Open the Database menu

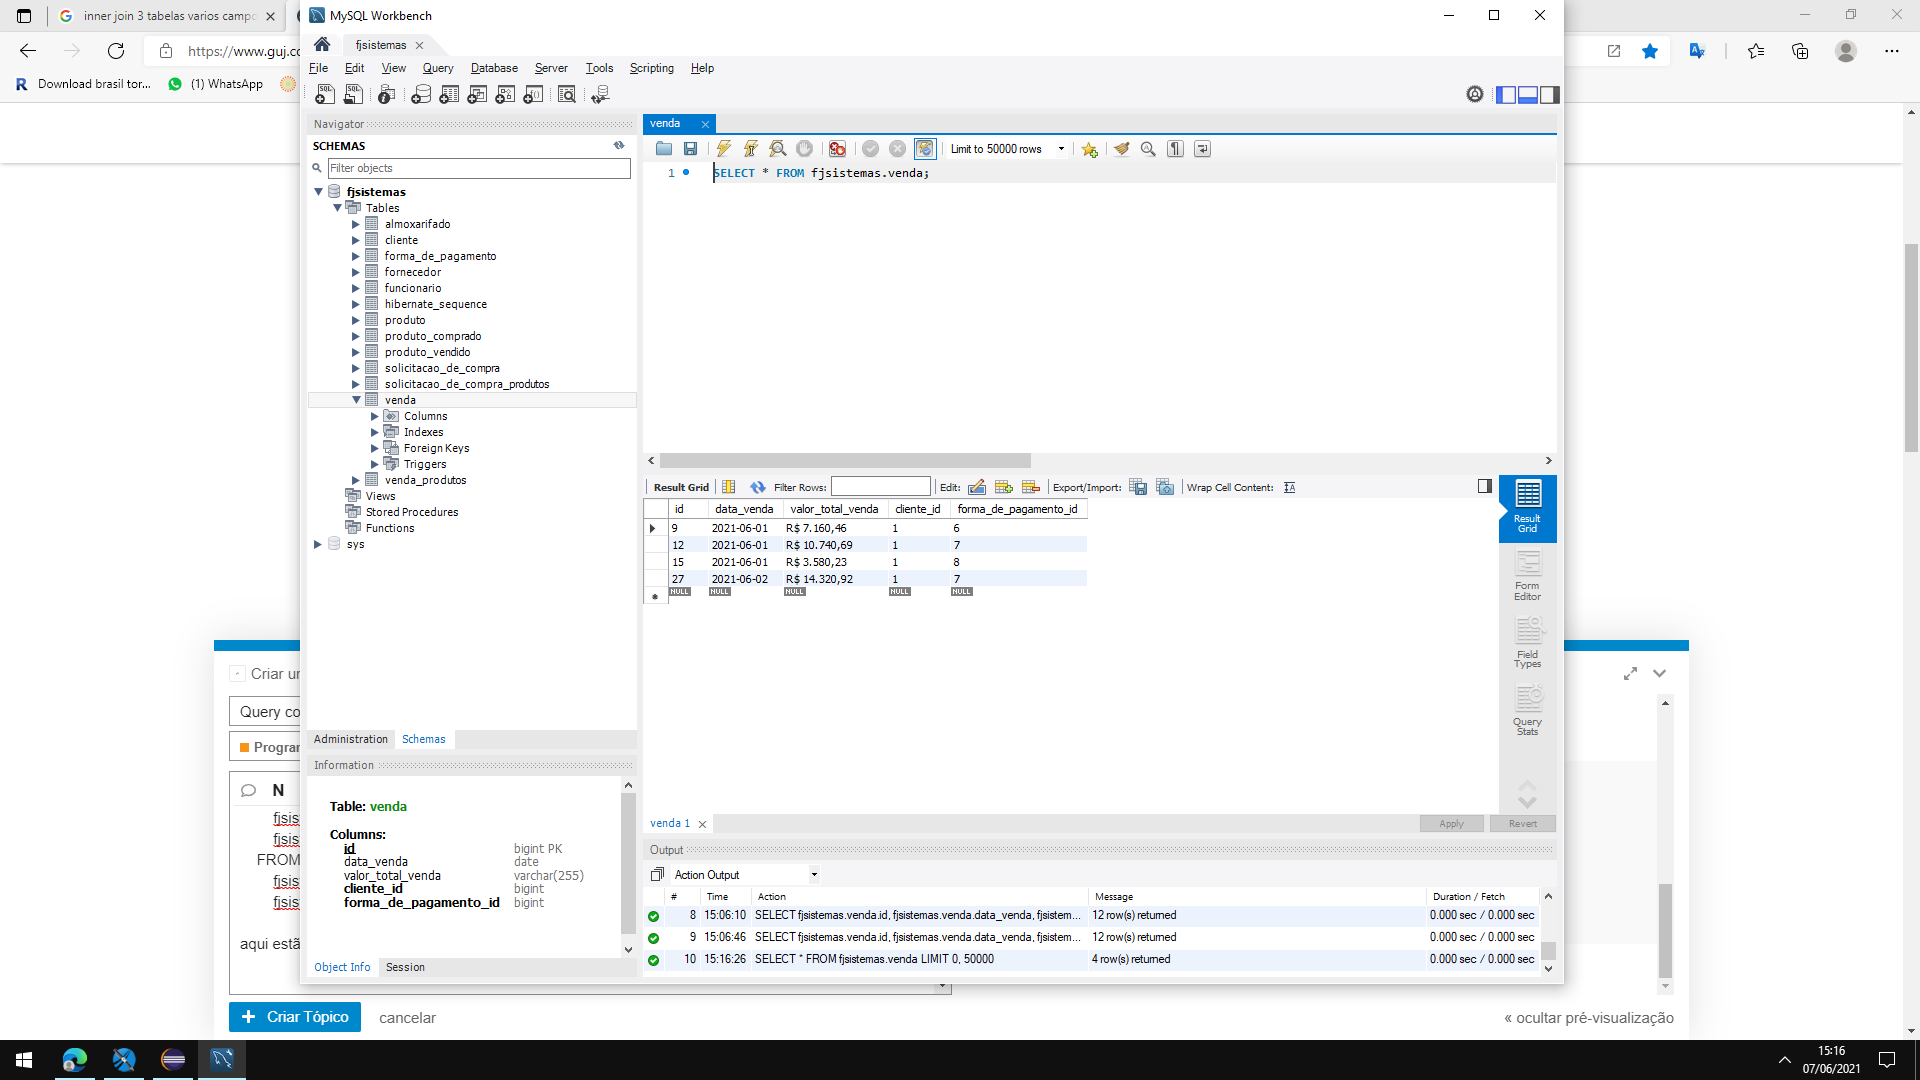494,68
